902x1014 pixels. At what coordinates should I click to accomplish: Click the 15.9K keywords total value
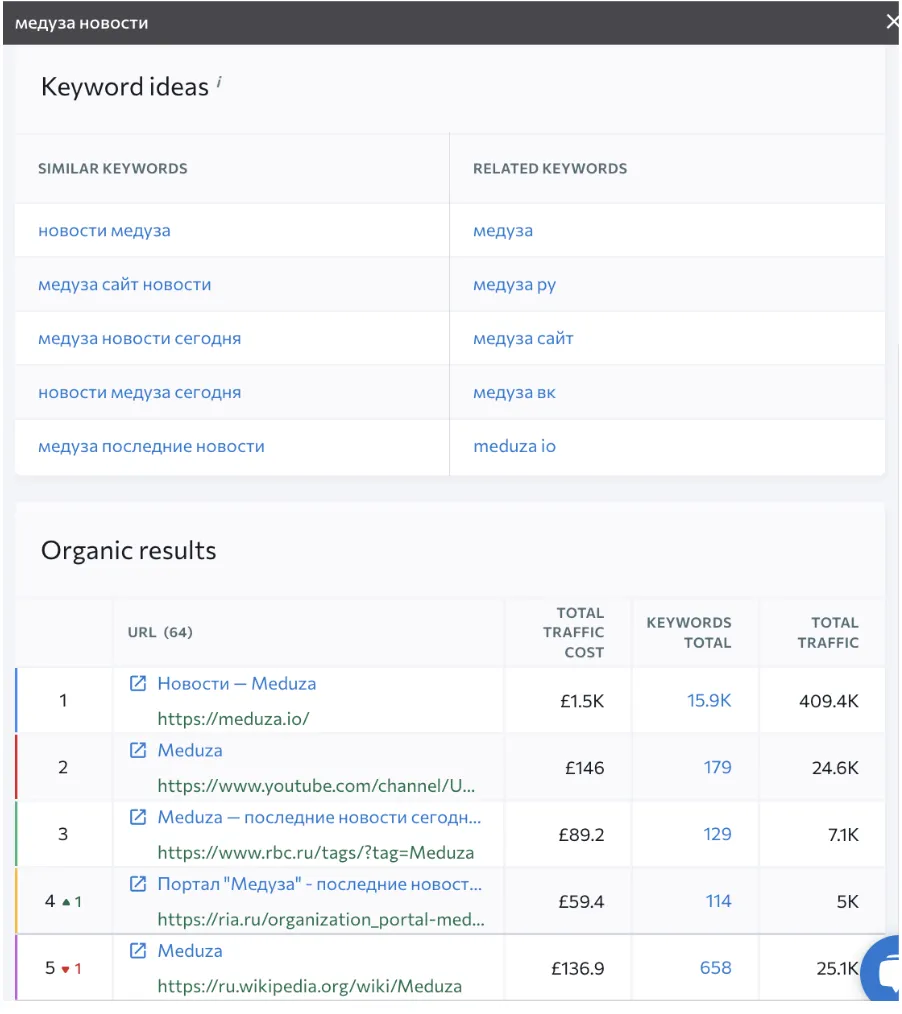pyautogui.click(x=708, y=701)
